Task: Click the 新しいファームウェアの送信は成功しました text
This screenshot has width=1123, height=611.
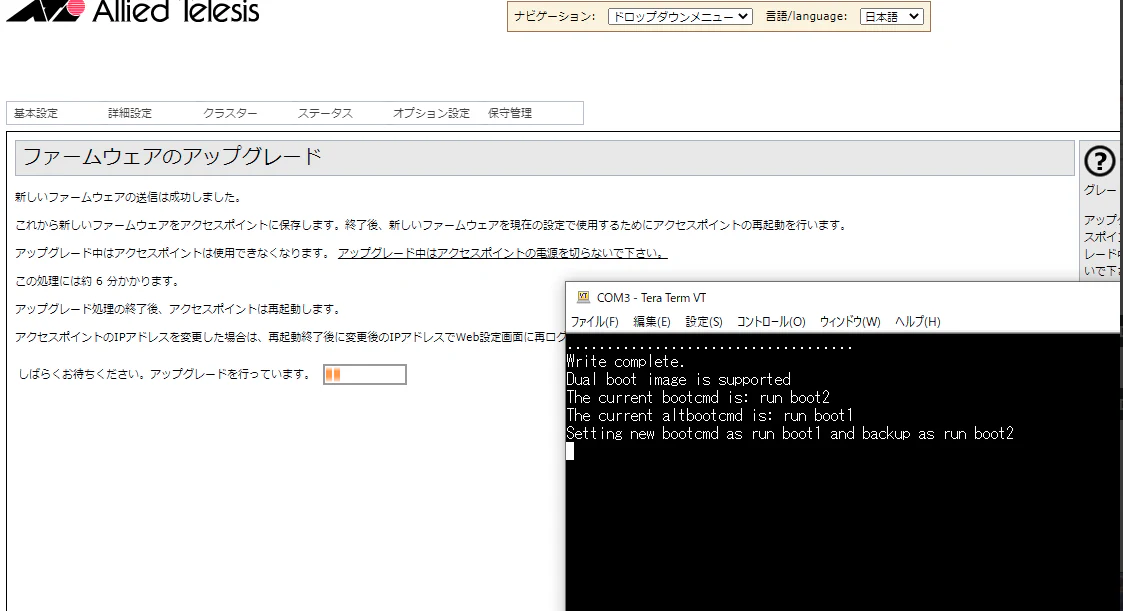Action: tap(129, 197)
